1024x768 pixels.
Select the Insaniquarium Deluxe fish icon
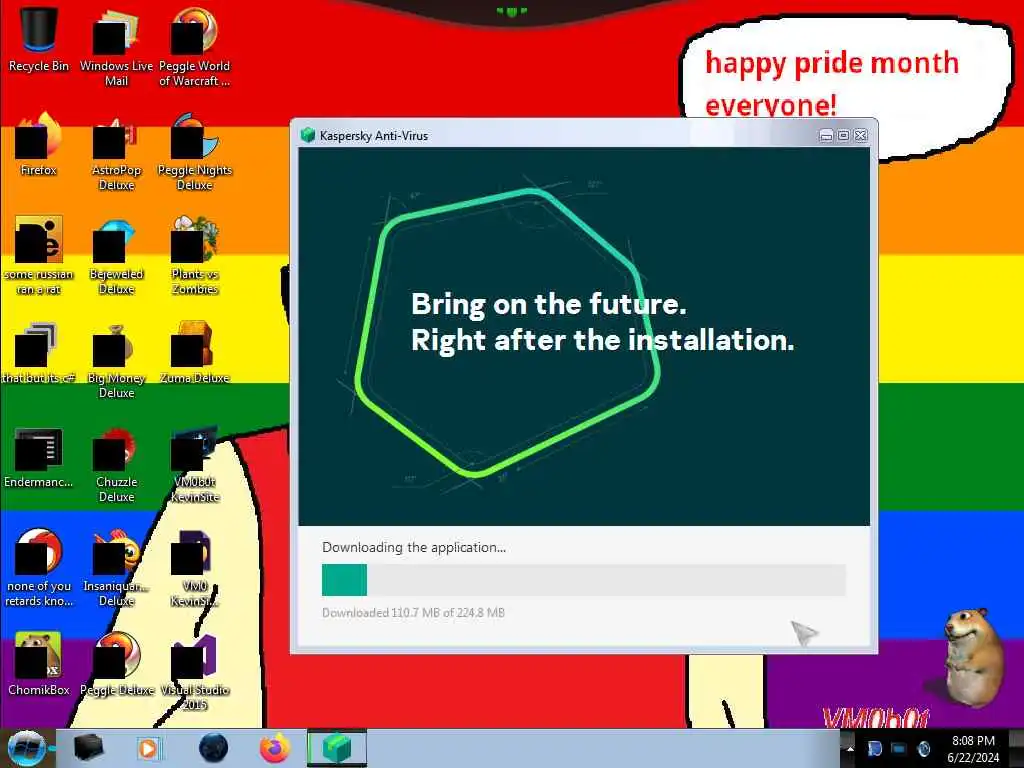click(x=116, y=568)
